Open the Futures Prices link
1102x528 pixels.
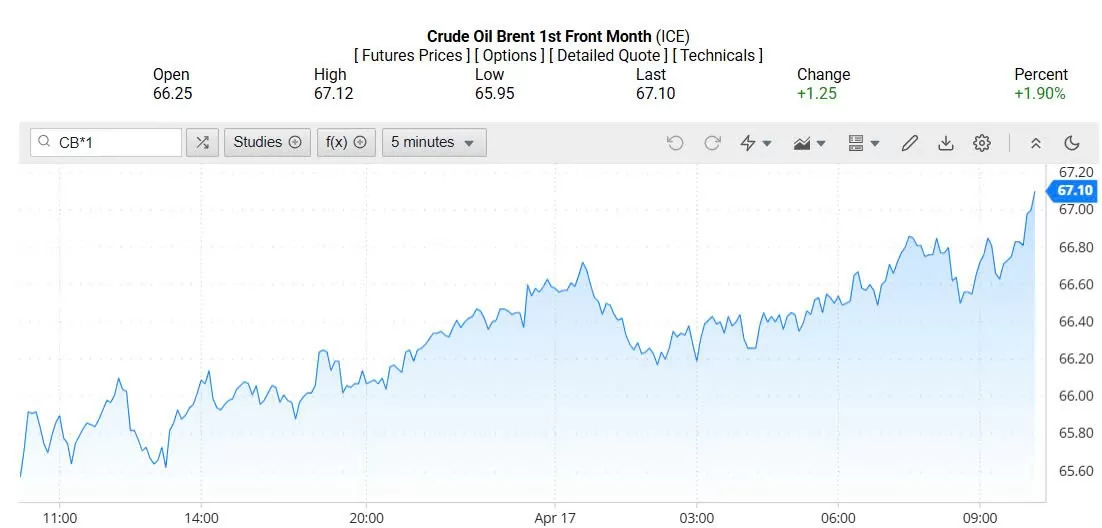(413, 56)
